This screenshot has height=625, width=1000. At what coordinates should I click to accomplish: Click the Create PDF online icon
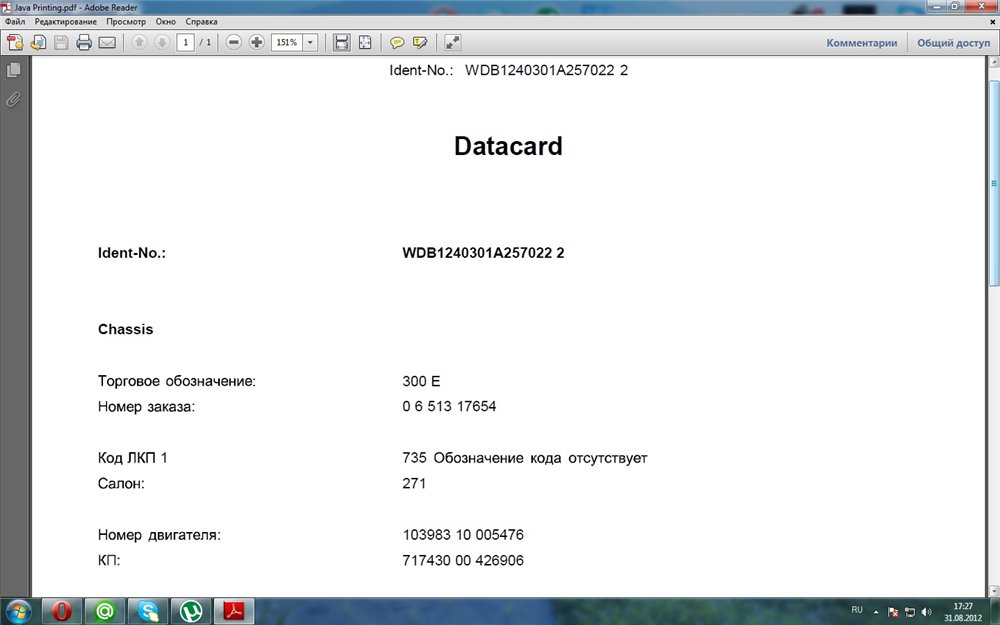click(x=15, y=42)
